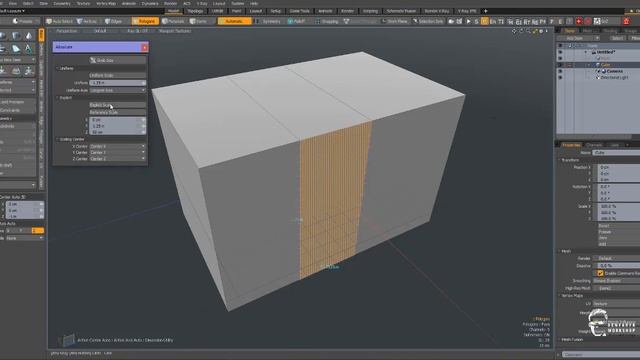The image size is (640, 360).
Task: Click the camera icon after Selection Sets
Action: (451, 21)
